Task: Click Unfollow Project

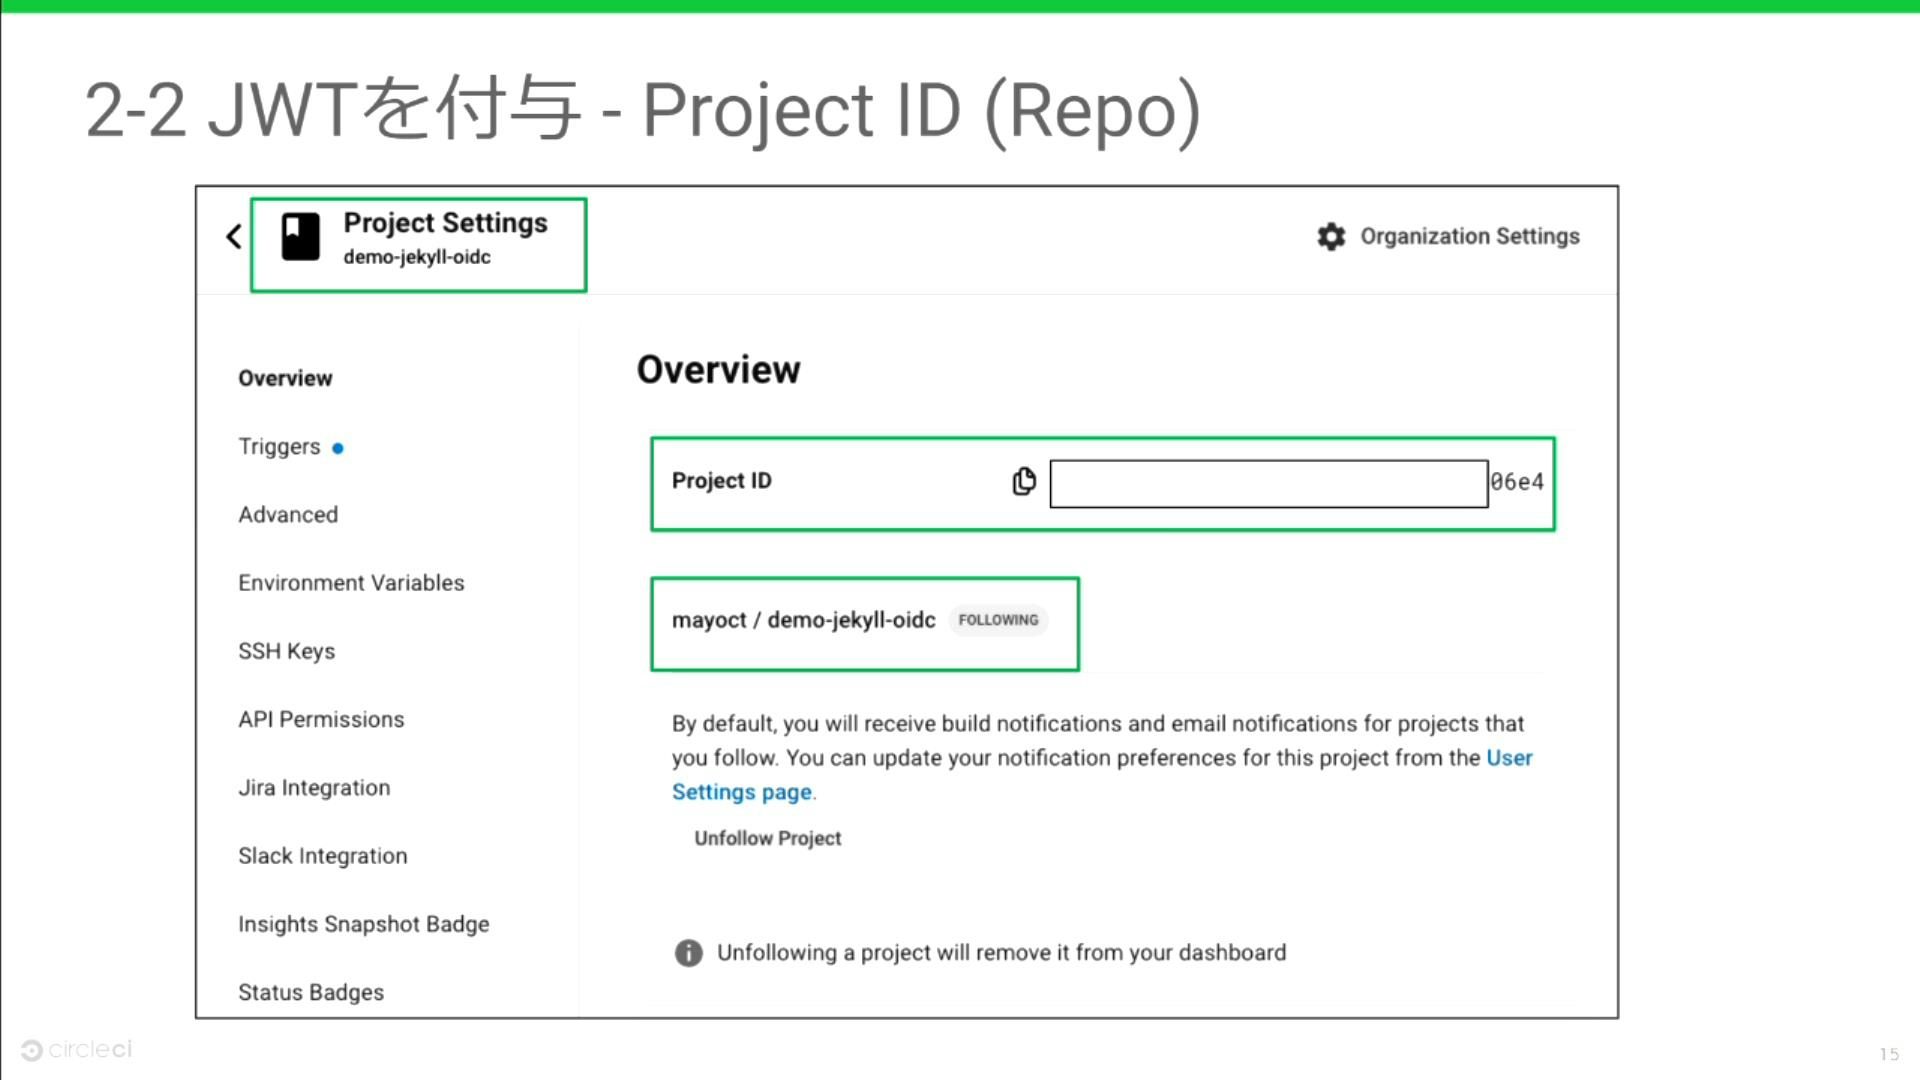Action: (x=767, y=838)
